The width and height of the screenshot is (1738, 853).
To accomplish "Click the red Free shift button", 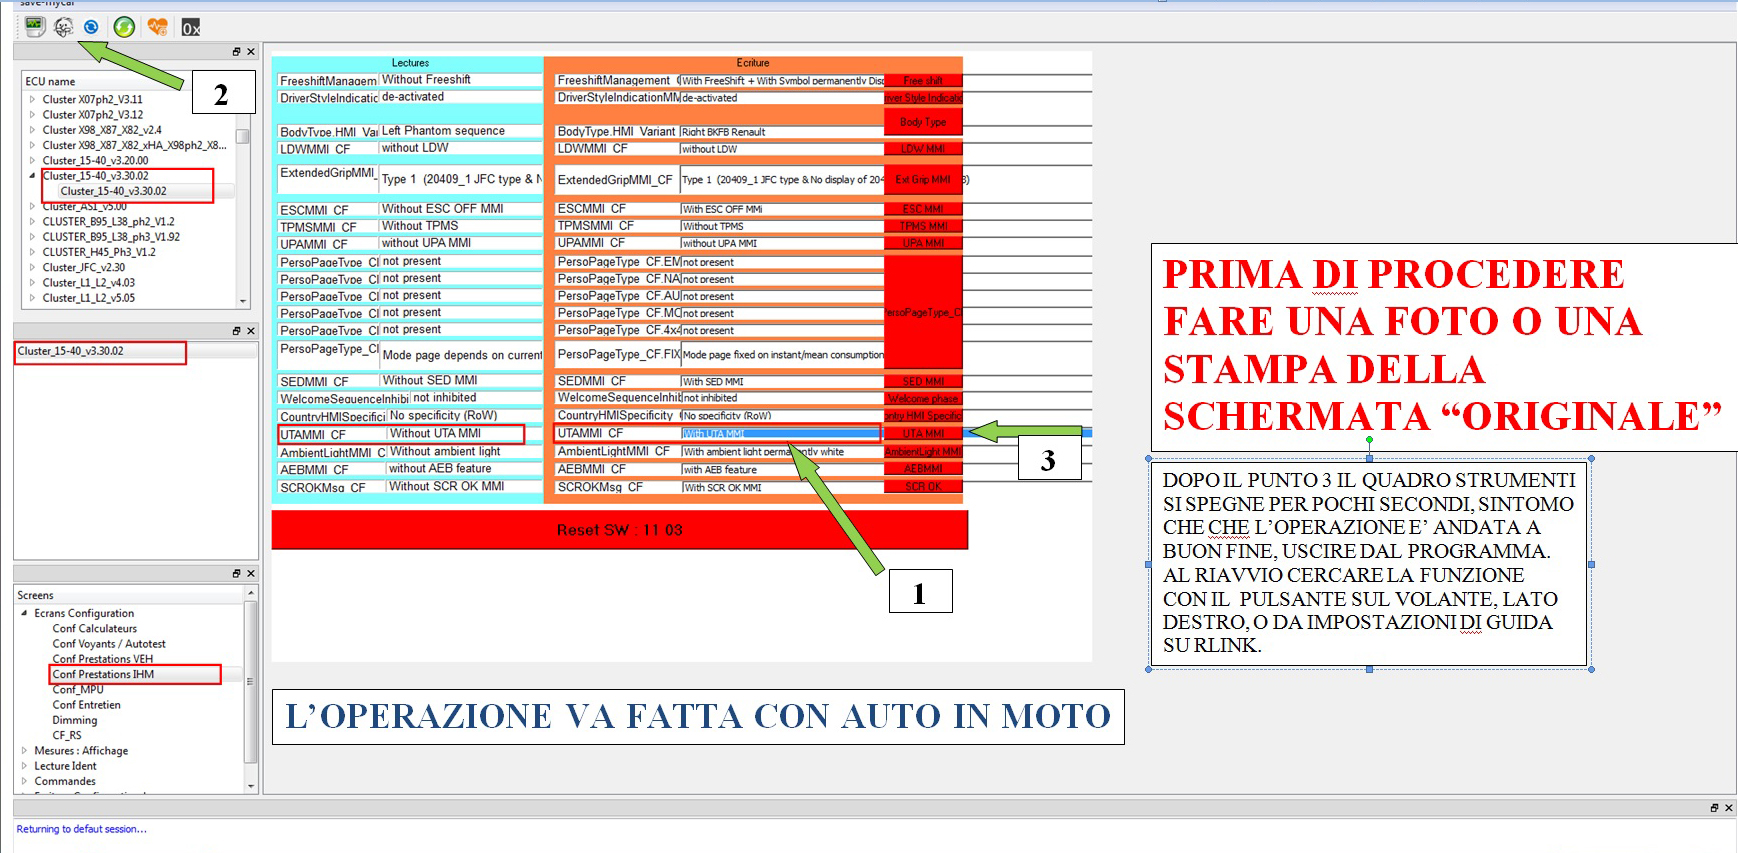I will tap(923, 81).
